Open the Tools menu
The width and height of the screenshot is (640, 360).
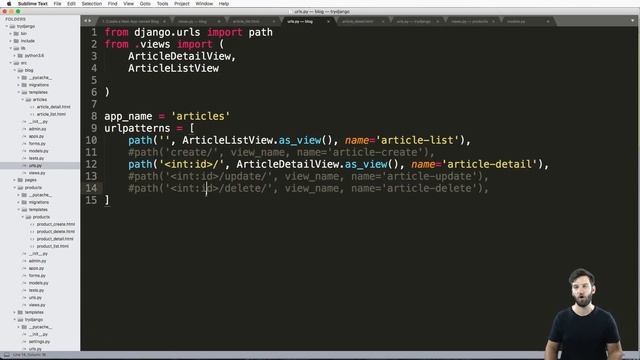click(x=162, y=4)
